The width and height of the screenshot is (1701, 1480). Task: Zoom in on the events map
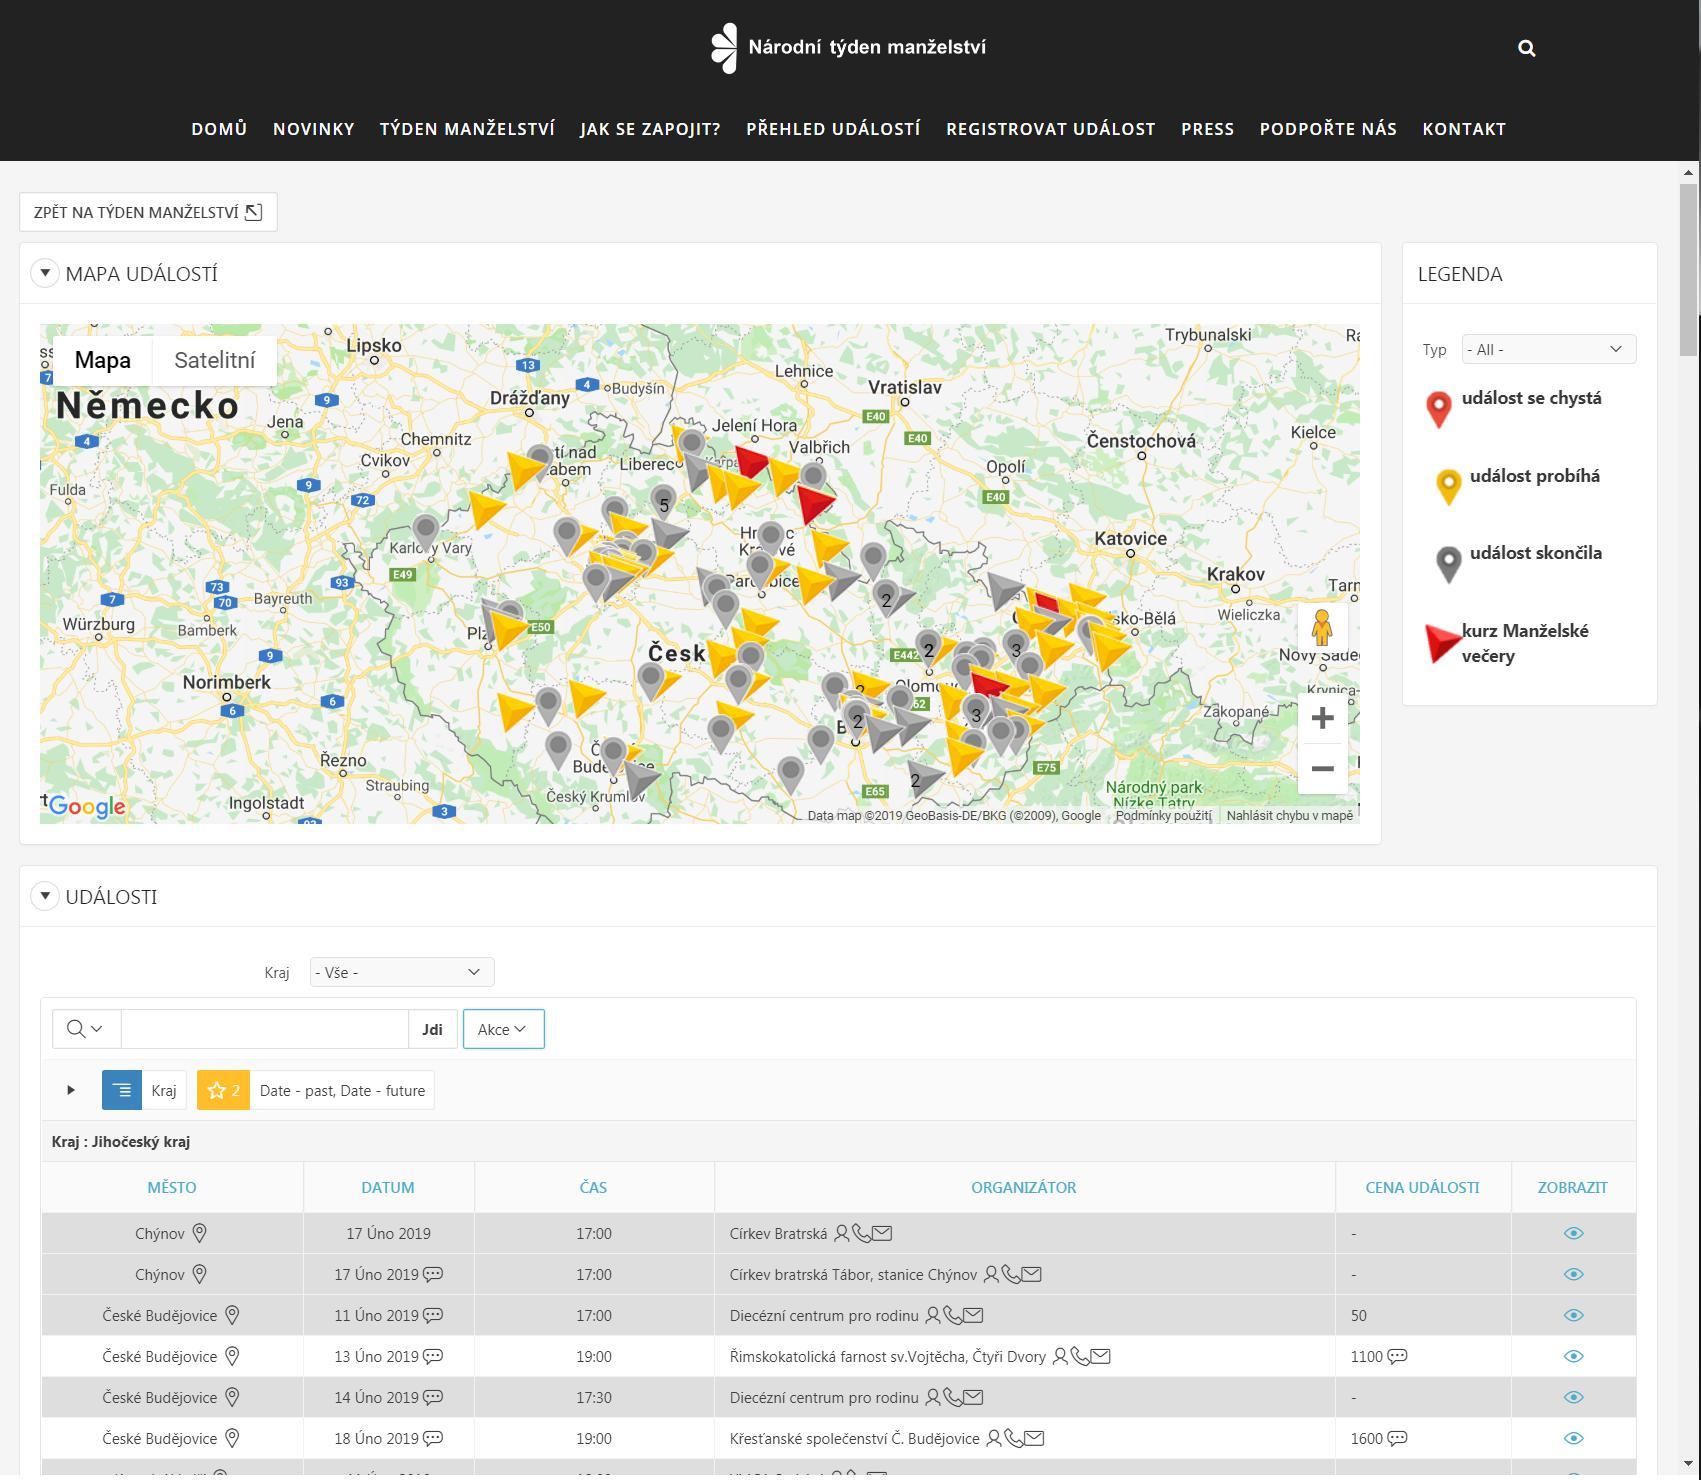point(1322,718)
